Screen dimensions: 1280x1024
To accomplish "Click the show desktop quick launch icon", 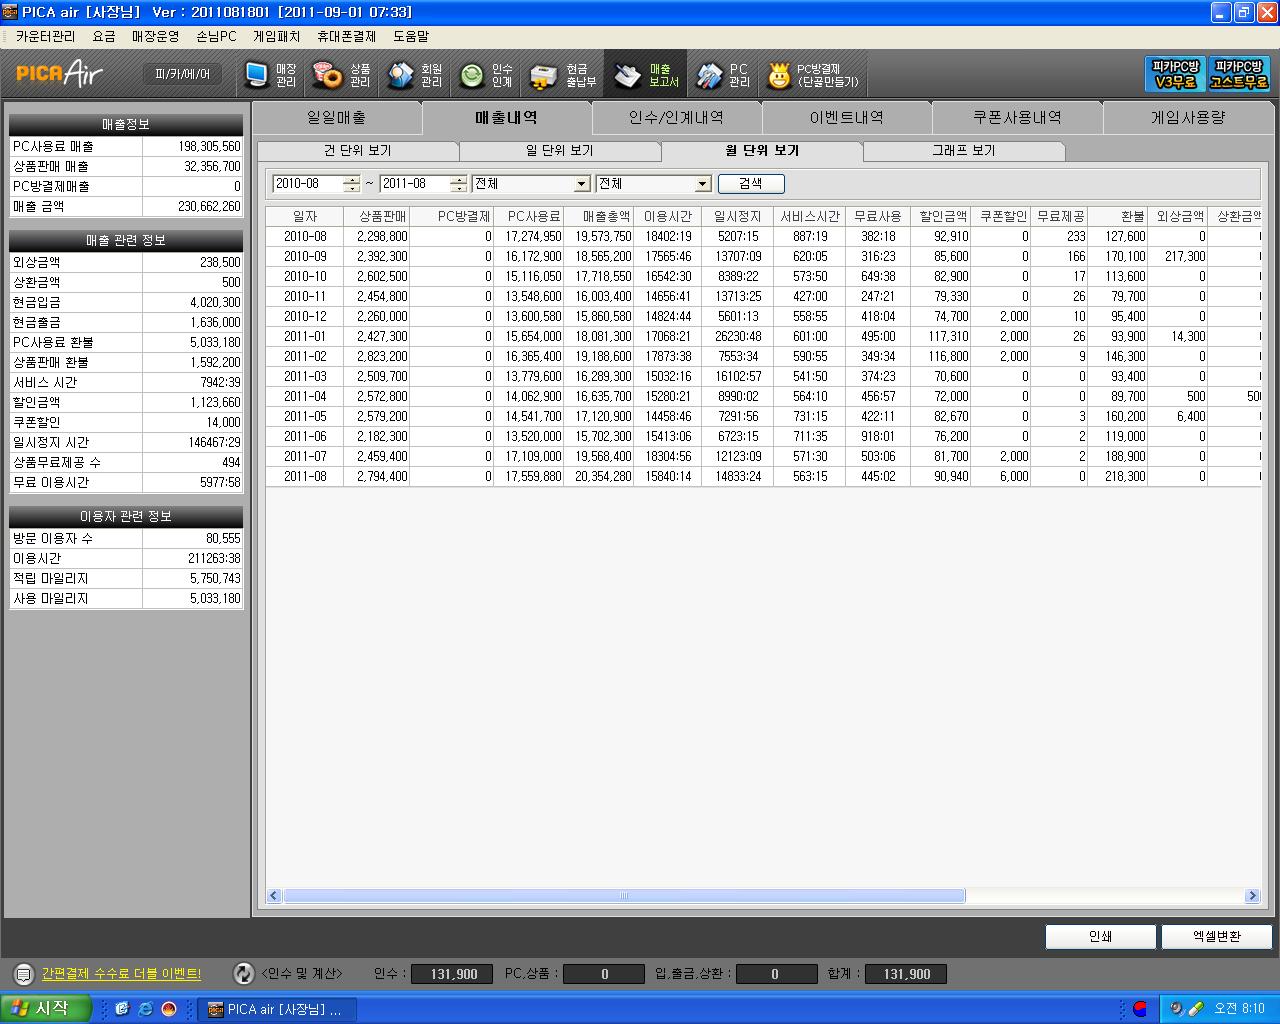I will pos(122,1009).
